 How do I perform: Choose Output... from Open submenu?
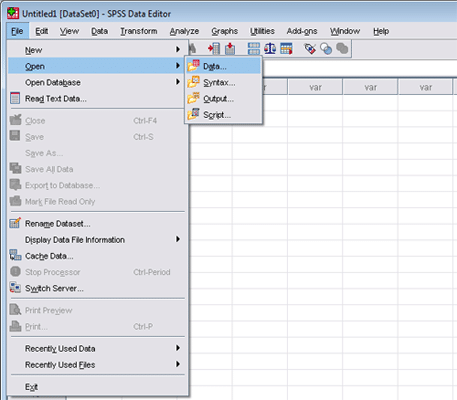(223, 98)
